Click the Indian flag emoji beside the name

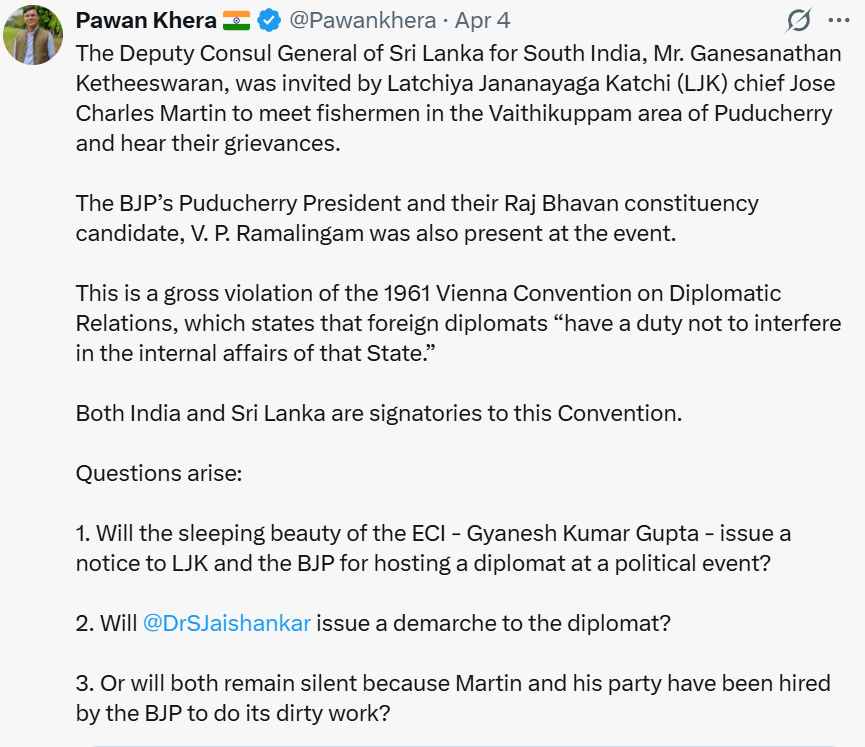click(x=236, y=19)
